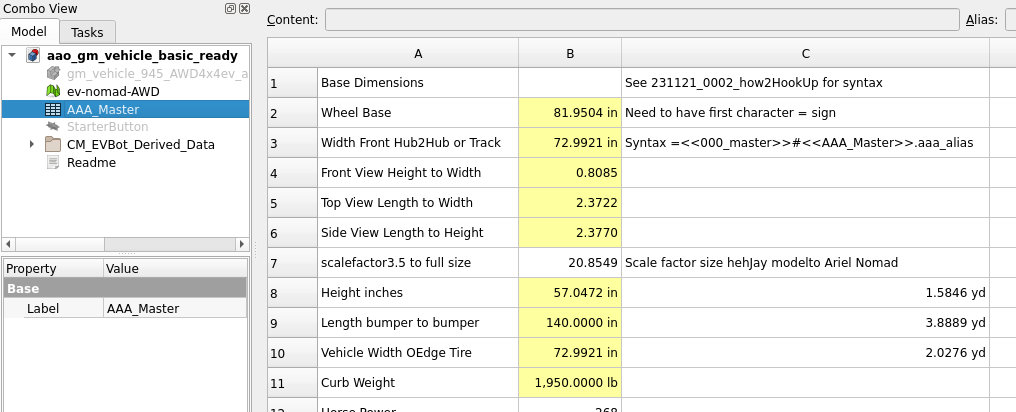This screenshot has width=1016, height=412.
Task: Switch to the Tasks tab
Action: click(87, 32)
